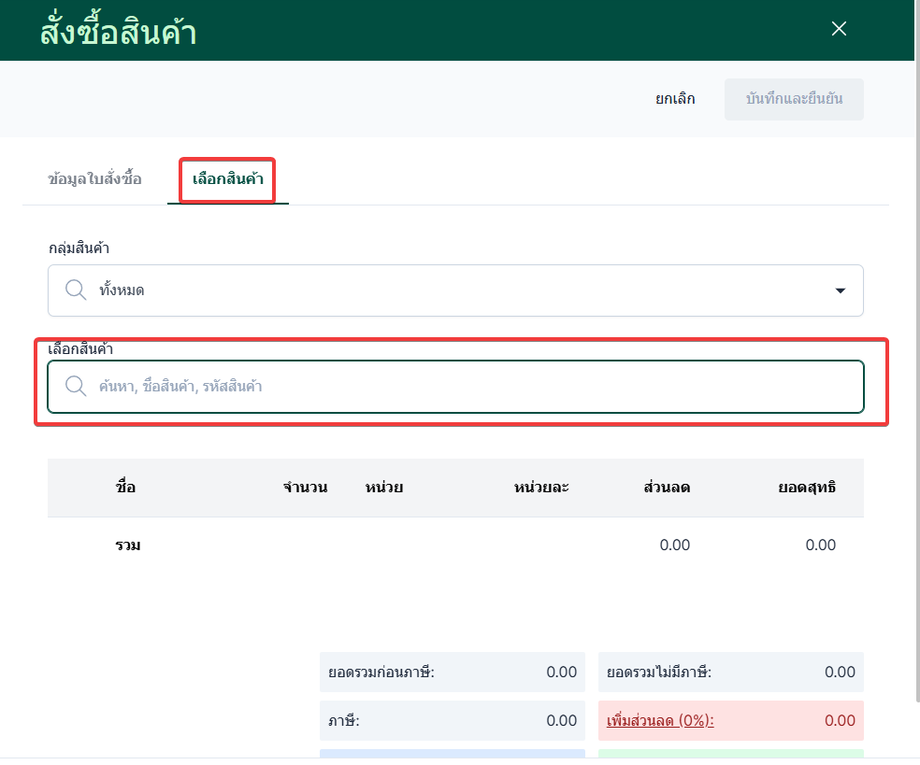This screenshot has height=765, width=920.
Task: Click the ส่วนลด column header
Action: (x=667, y=488)
